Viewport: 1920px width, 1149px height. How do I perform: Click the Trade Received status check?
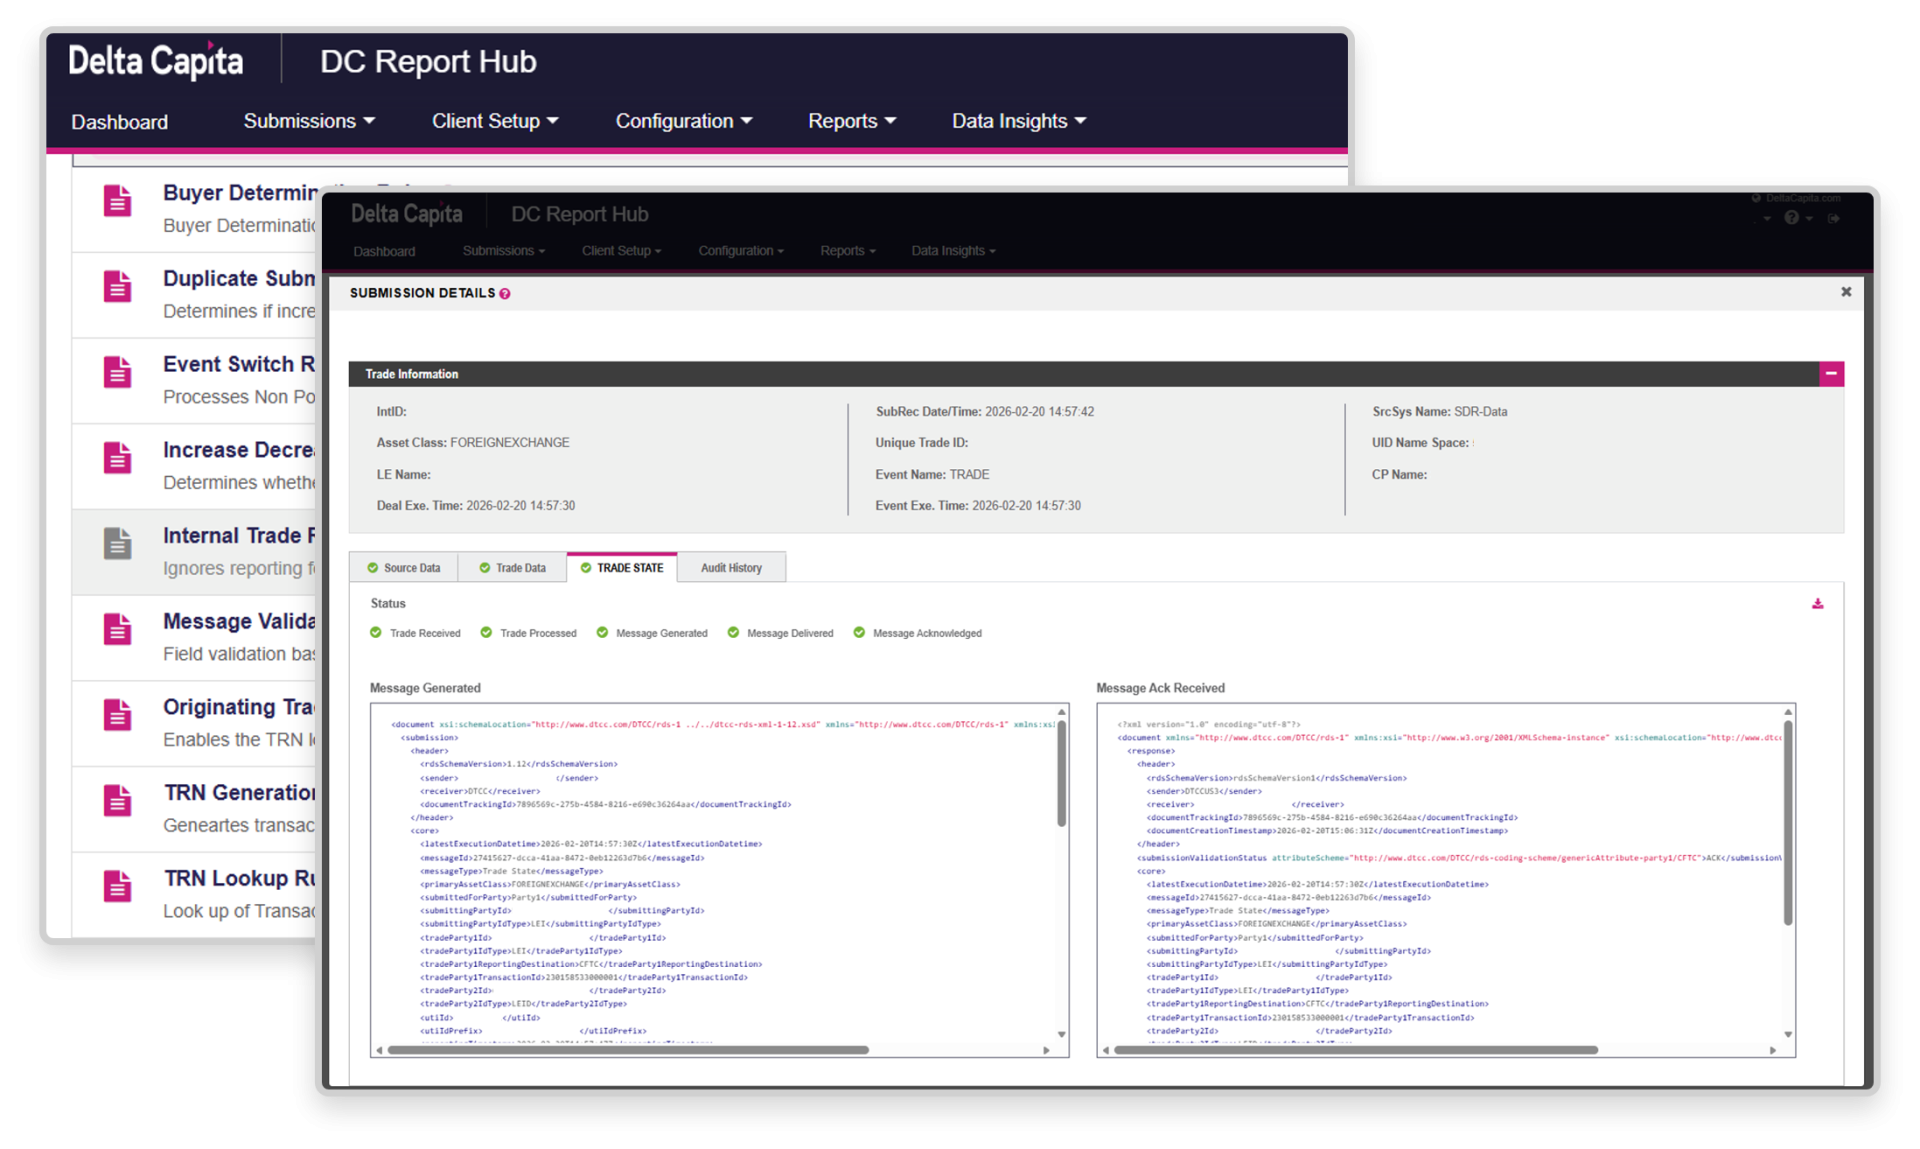(376, 633)
